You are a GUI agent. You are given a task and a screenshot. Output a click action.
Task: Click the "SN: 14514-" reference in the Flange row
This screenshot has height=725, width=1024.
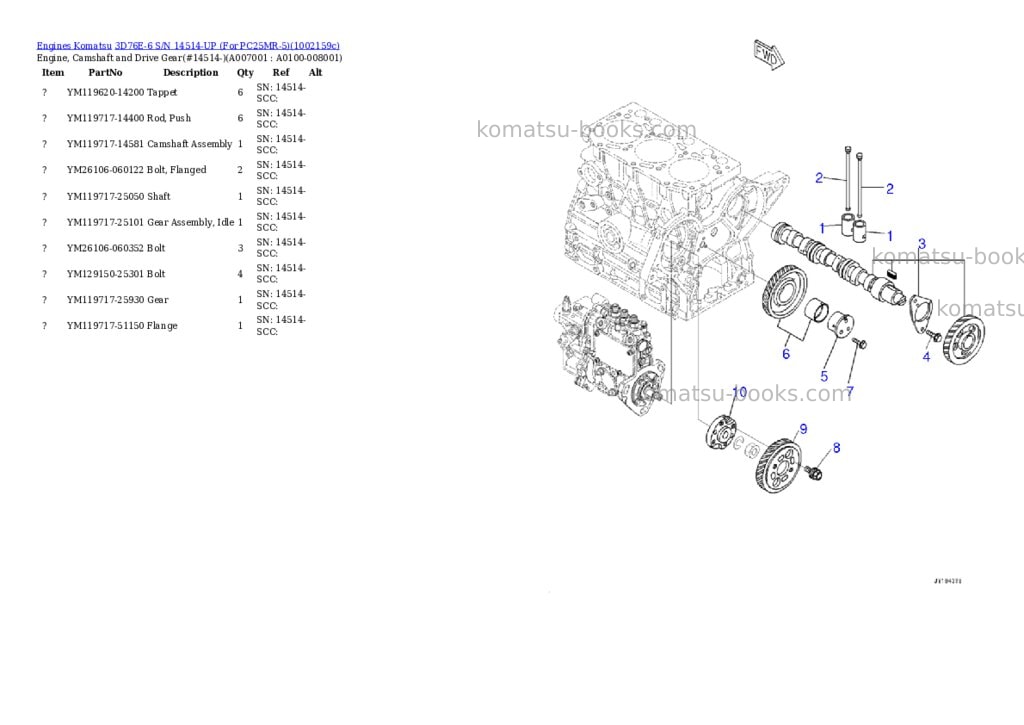(x=281, y=320)
